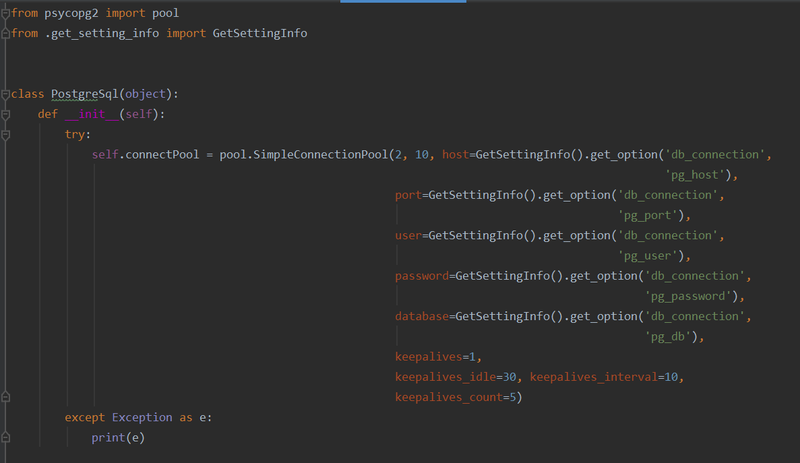
Task: Click the print(e) statement
Action: pos(118,437)
